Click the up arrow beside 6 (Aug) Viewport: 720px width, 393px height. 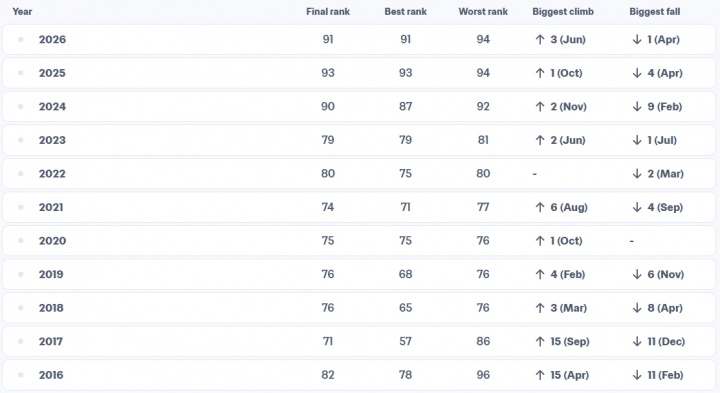[540, 207]
